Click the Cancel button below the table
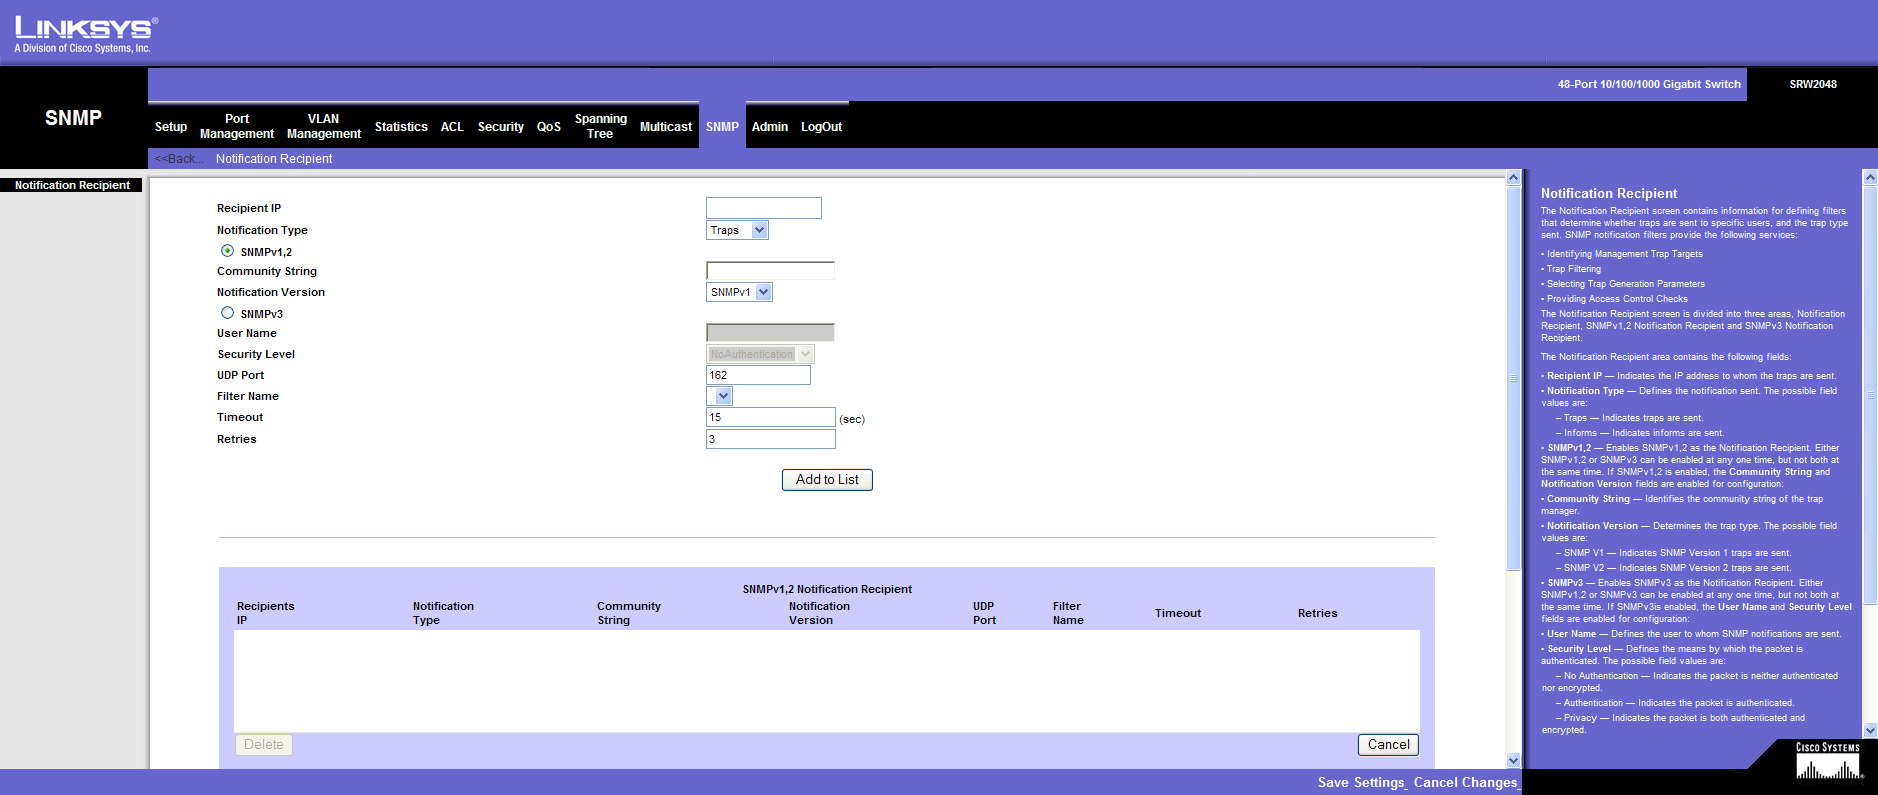Image resolution: width=1878 pixels, height=795 pixels. click(x=1388, y=745)
